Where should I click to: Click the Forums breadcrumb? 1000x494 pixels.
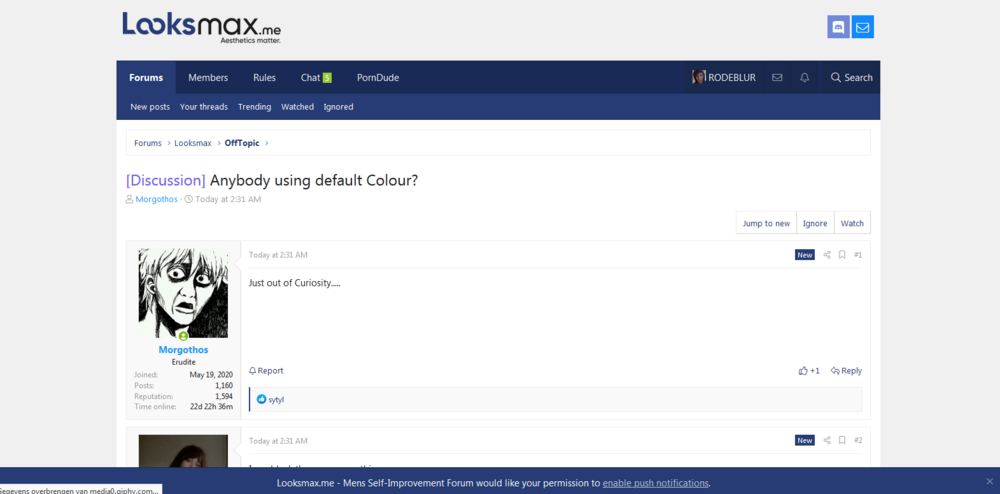[x=148, y=143]
